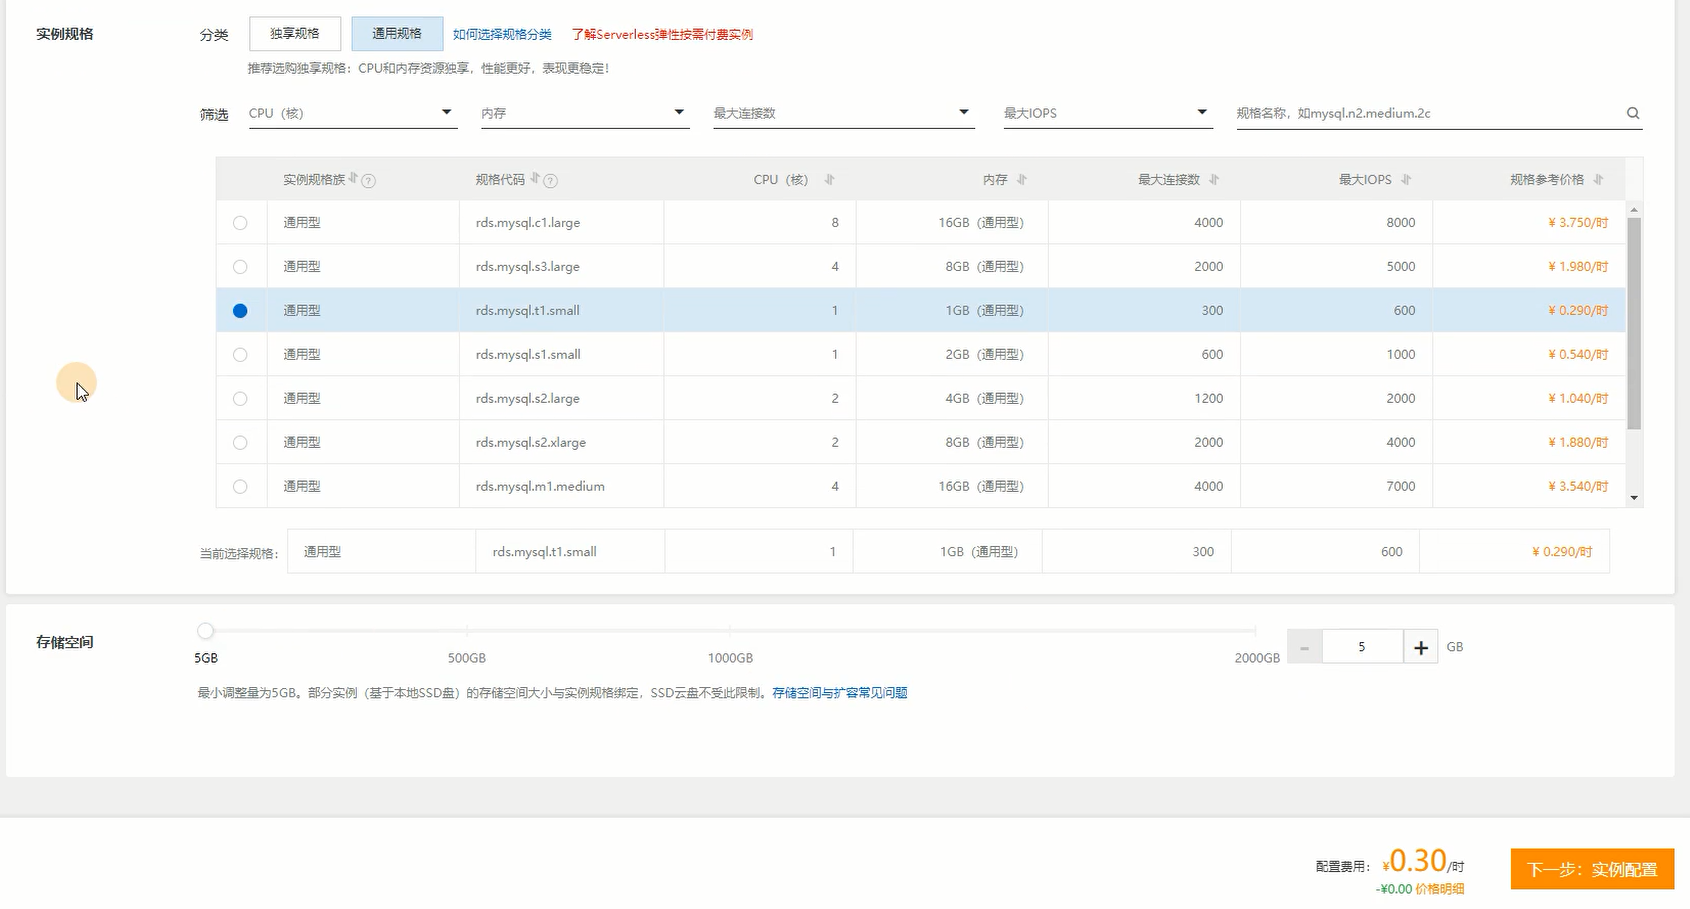Decrease storage with the minus button
Screen dimensions: 1690x909
tap(1304, 648)
